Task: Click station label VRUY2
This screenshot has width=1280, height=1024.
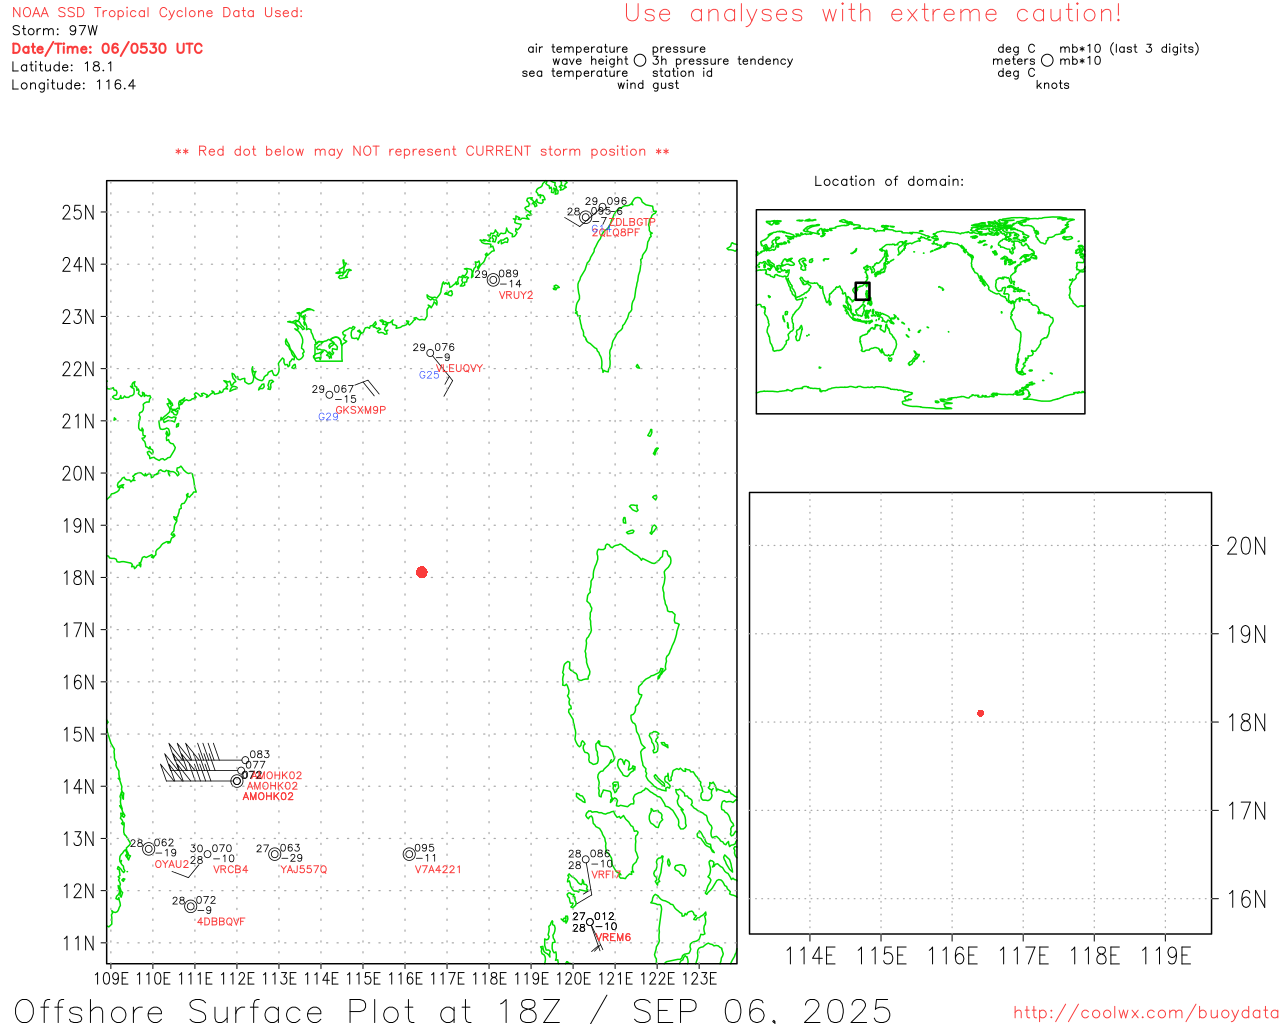Action: tap(516, 296)
